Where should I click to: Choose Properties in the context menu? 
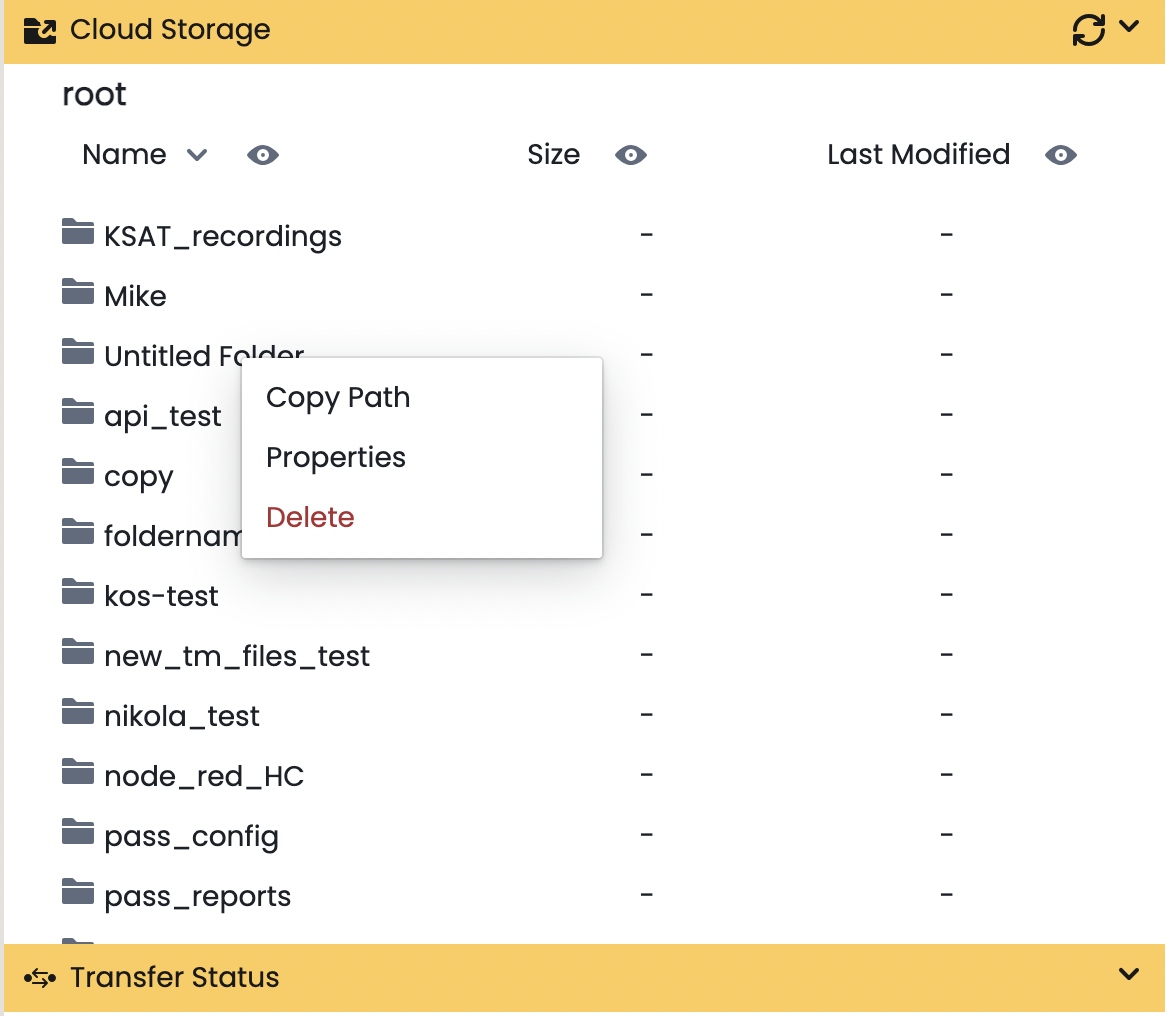(x=336, y=457)
